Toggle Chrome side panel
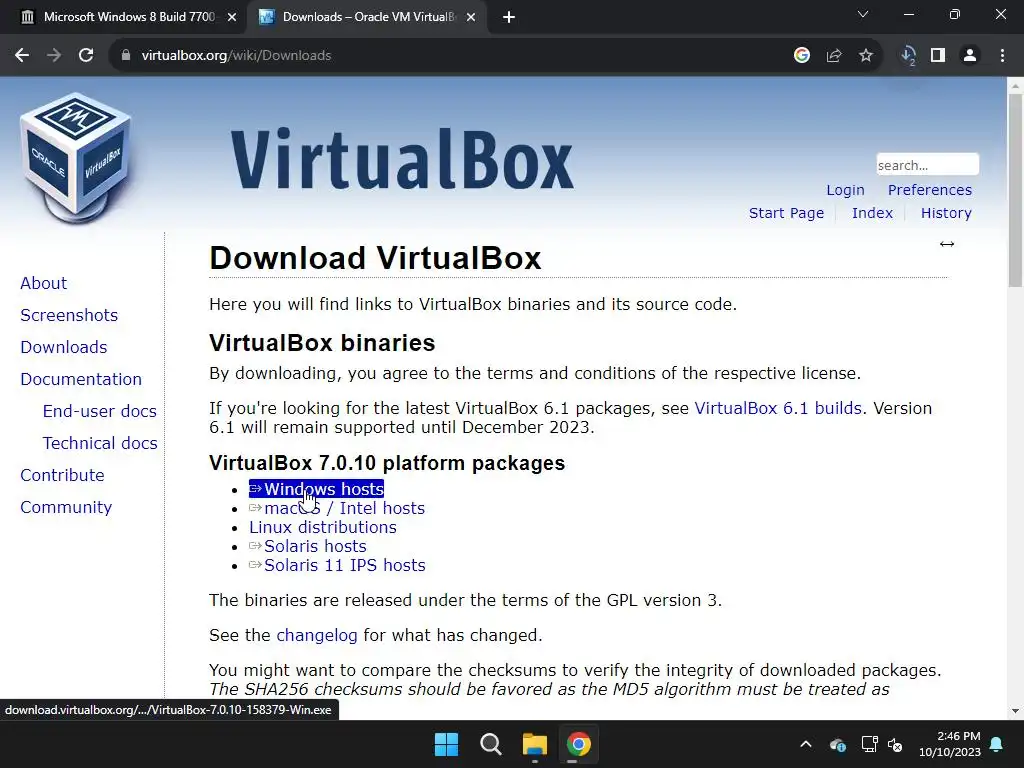The height and width of the screenshot is (768, 1024). (938, 56)
